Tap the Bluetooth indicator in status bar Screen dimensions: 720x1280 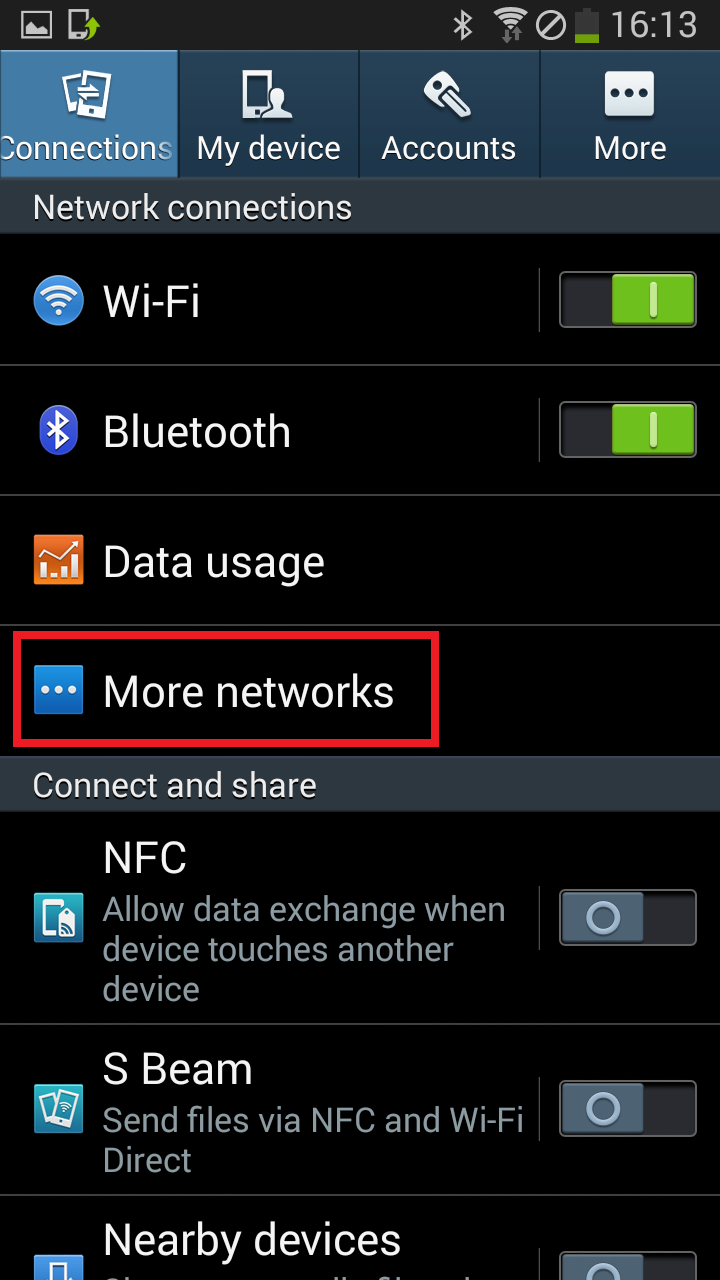(462, 24)
